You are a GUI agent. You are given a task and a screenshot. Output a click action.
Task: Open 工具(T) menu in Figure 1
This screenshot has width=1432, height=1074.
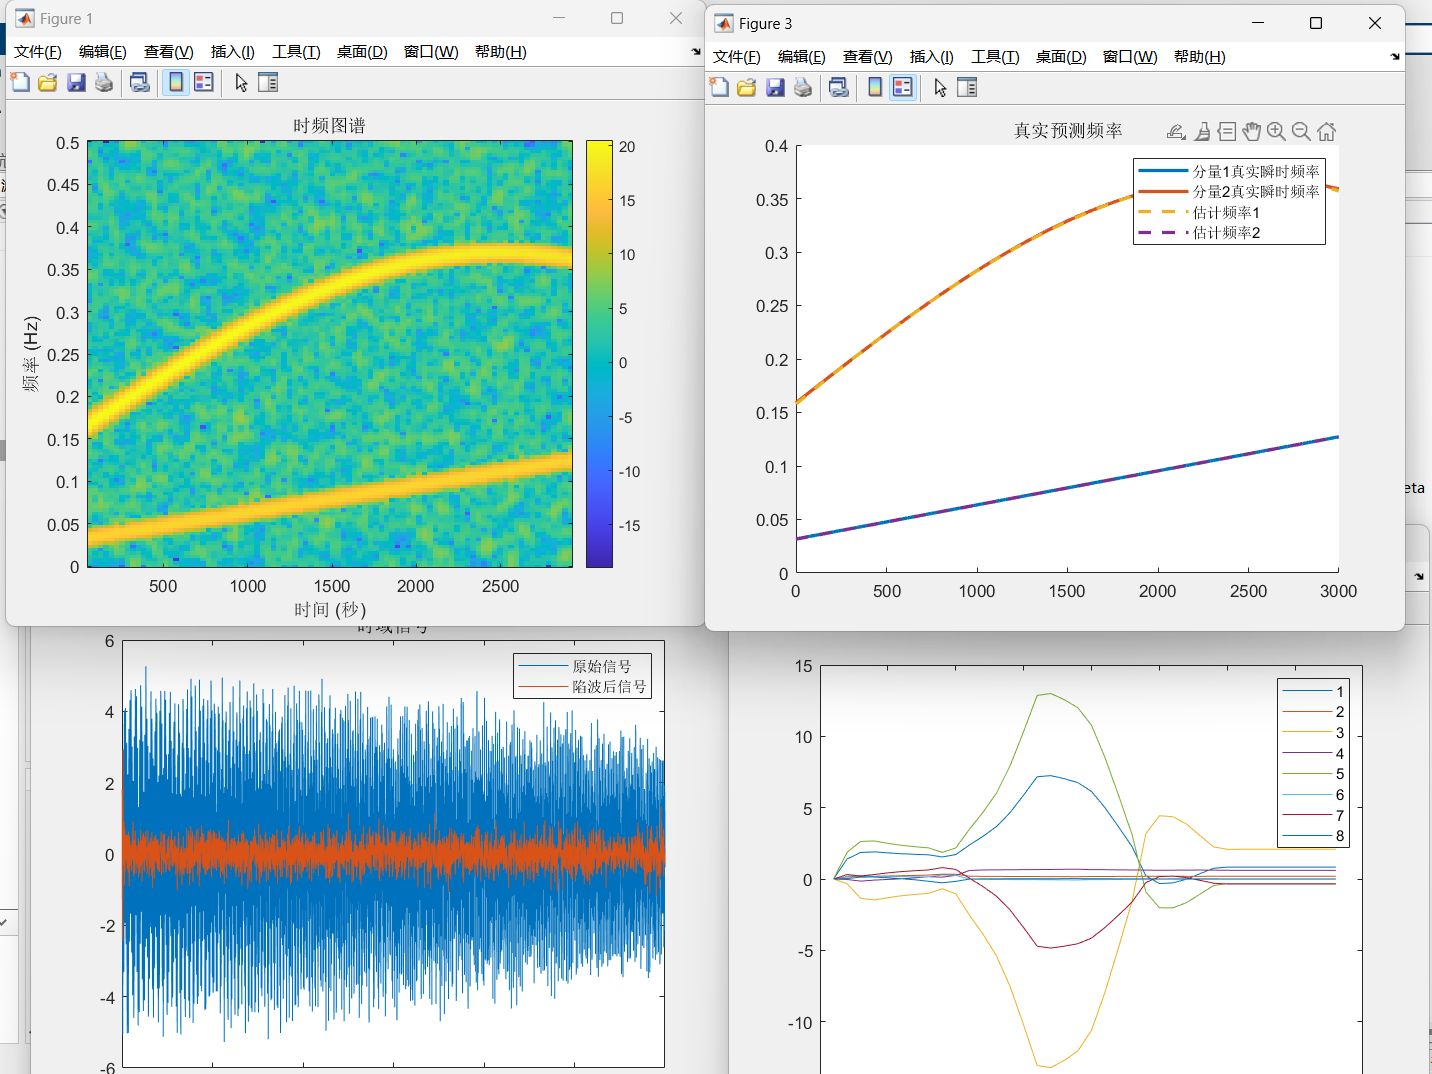296,52
